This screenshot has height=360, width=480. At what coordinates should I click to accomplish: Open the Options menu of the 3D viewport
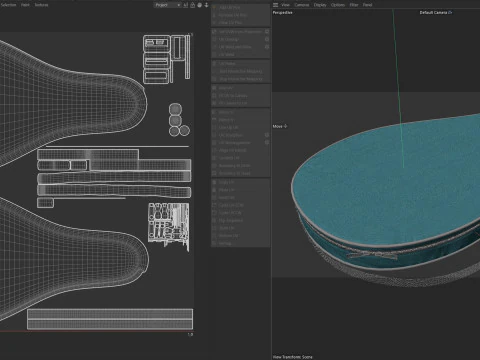pos(338,5)
